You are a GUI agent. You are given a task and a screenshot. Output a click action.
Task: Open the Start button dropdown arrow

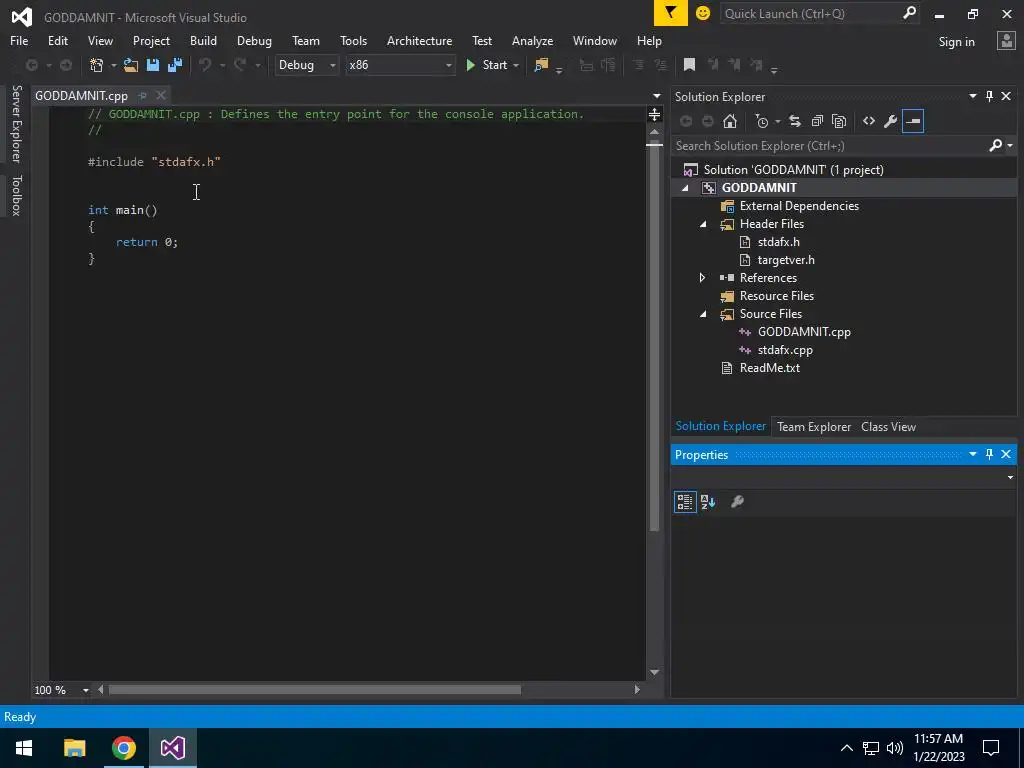pyautogui.click(x=516, y=65)
